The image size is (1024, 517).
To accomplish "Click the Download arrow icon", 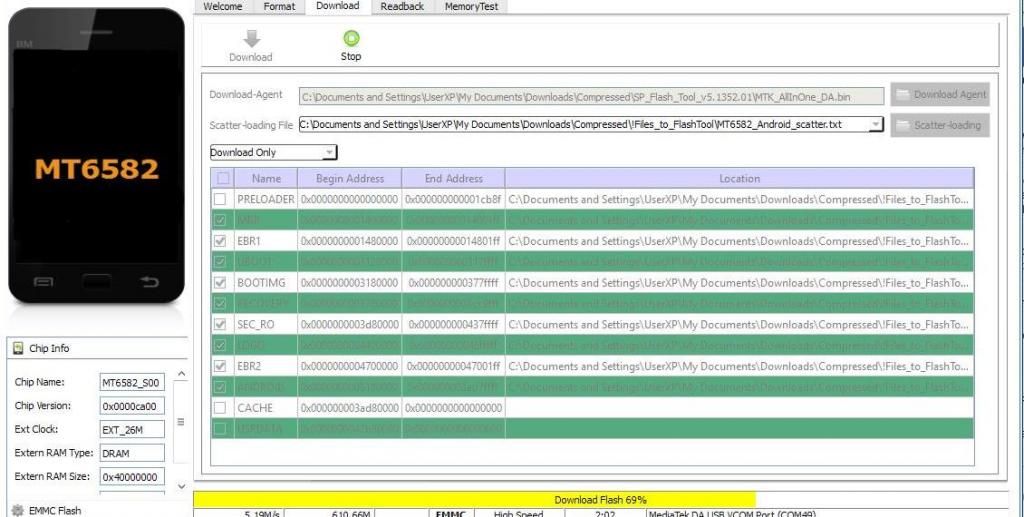I will coord(251,38).
